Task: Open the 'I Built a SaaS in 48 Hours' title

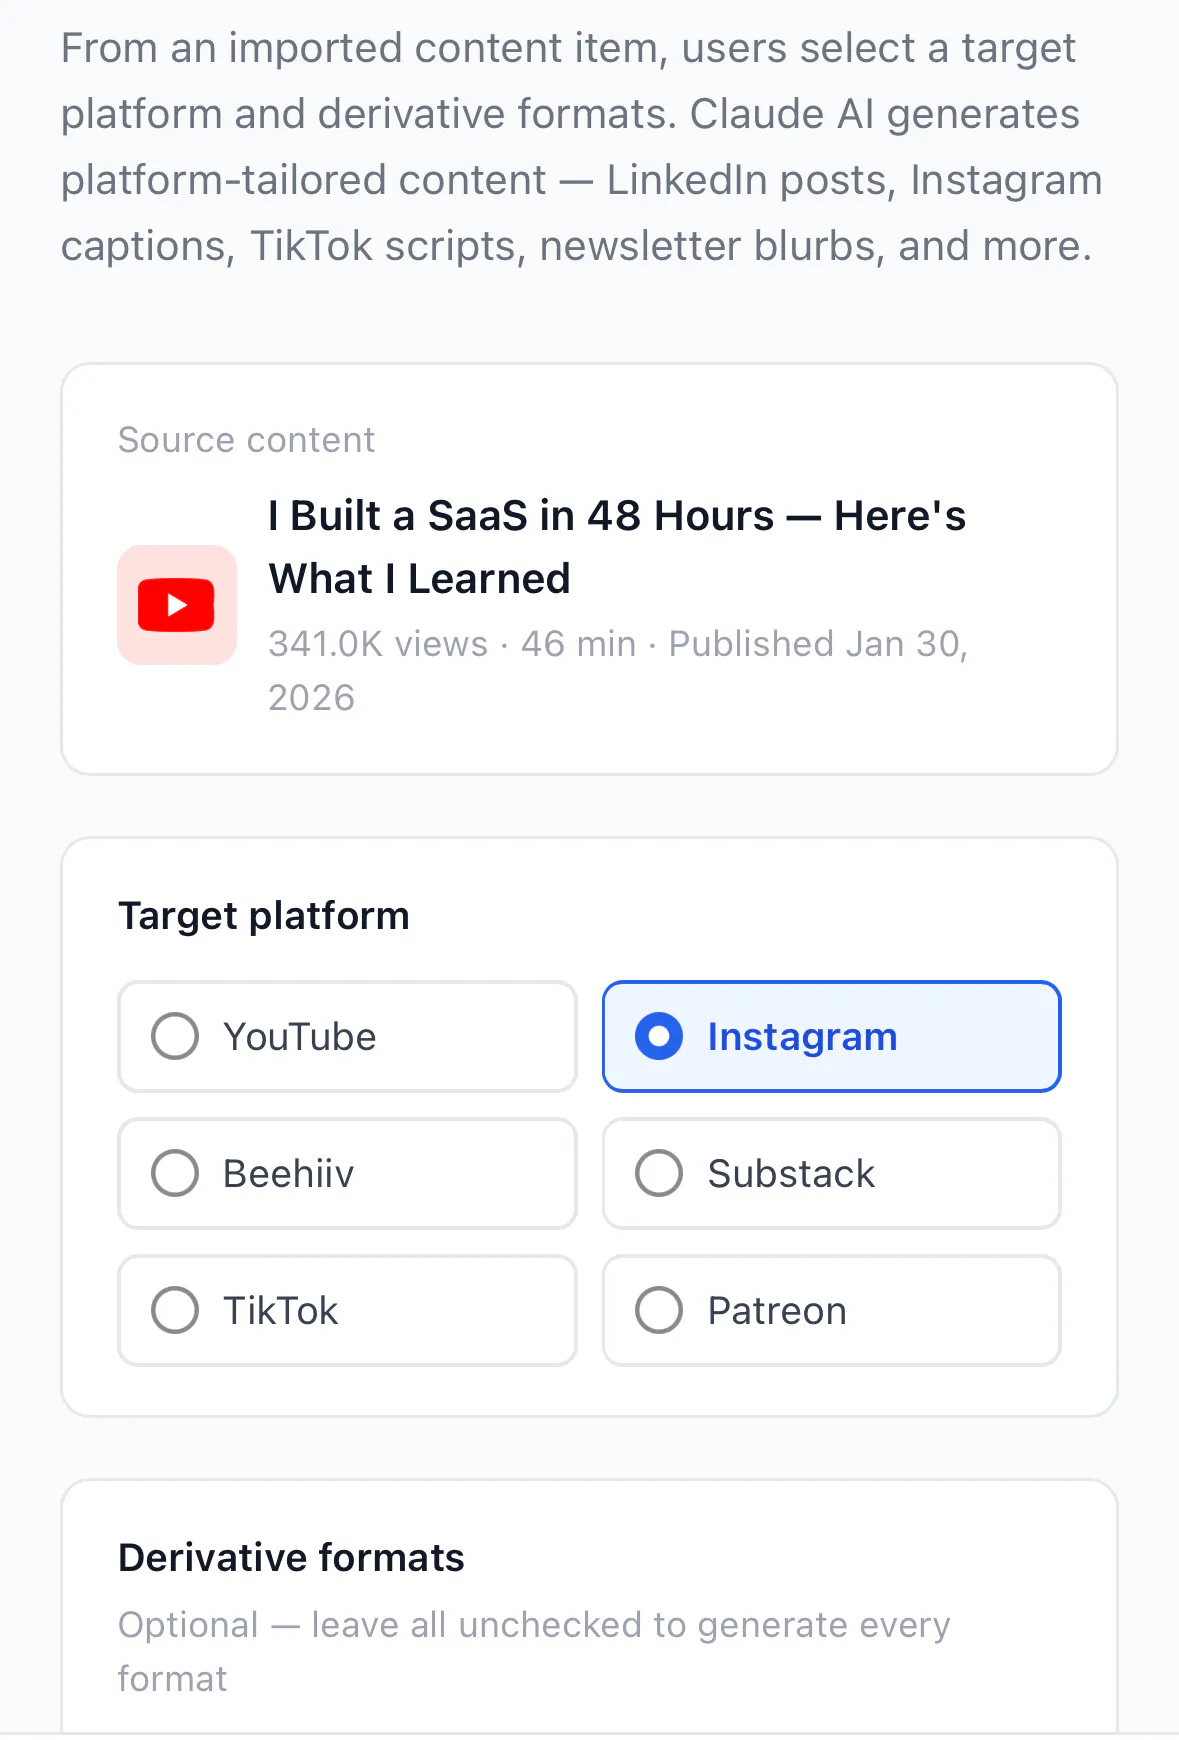Action: (x=617, y=547)
